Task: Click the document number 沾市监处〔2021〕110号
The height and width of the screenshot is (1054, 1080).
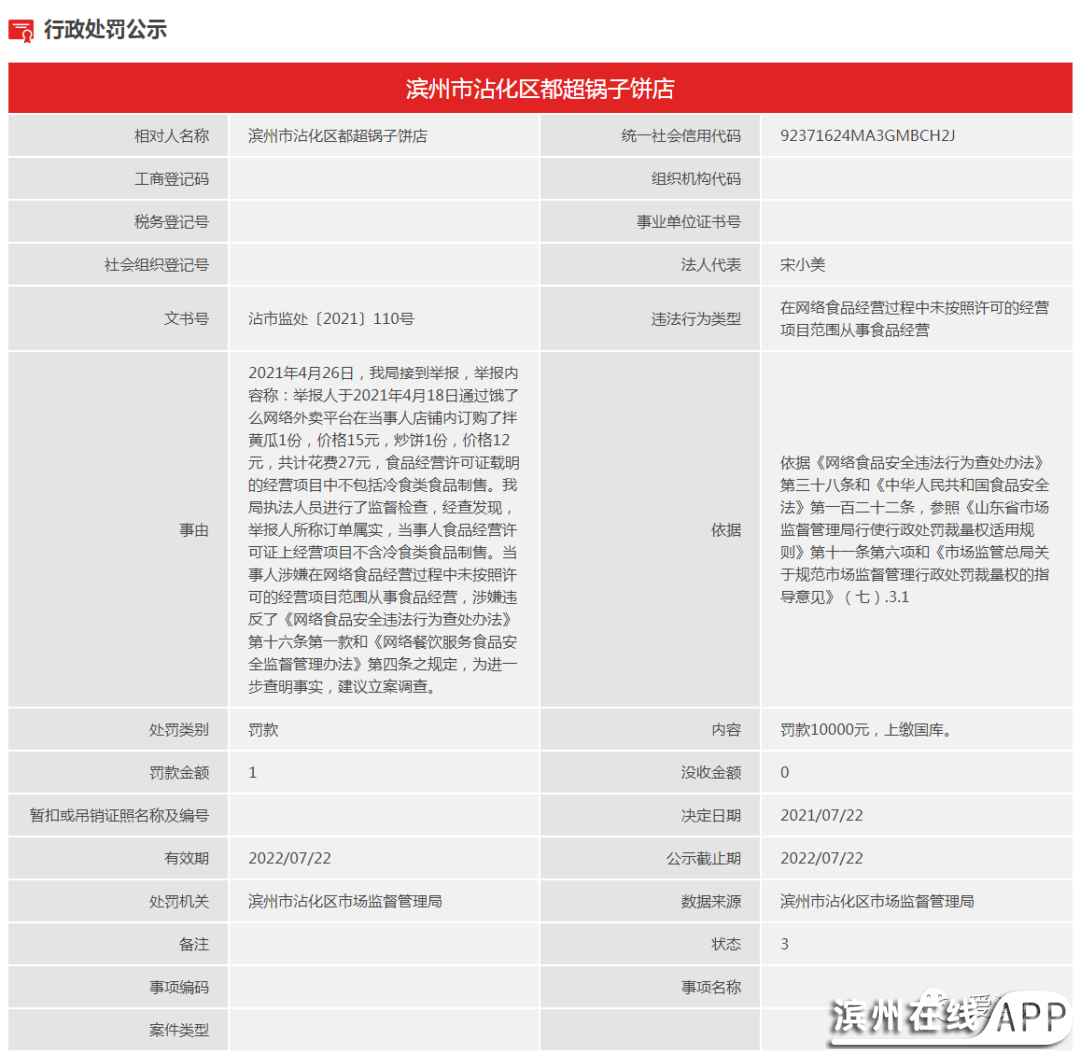Action: pyautogui.click(x=330, y=318)
